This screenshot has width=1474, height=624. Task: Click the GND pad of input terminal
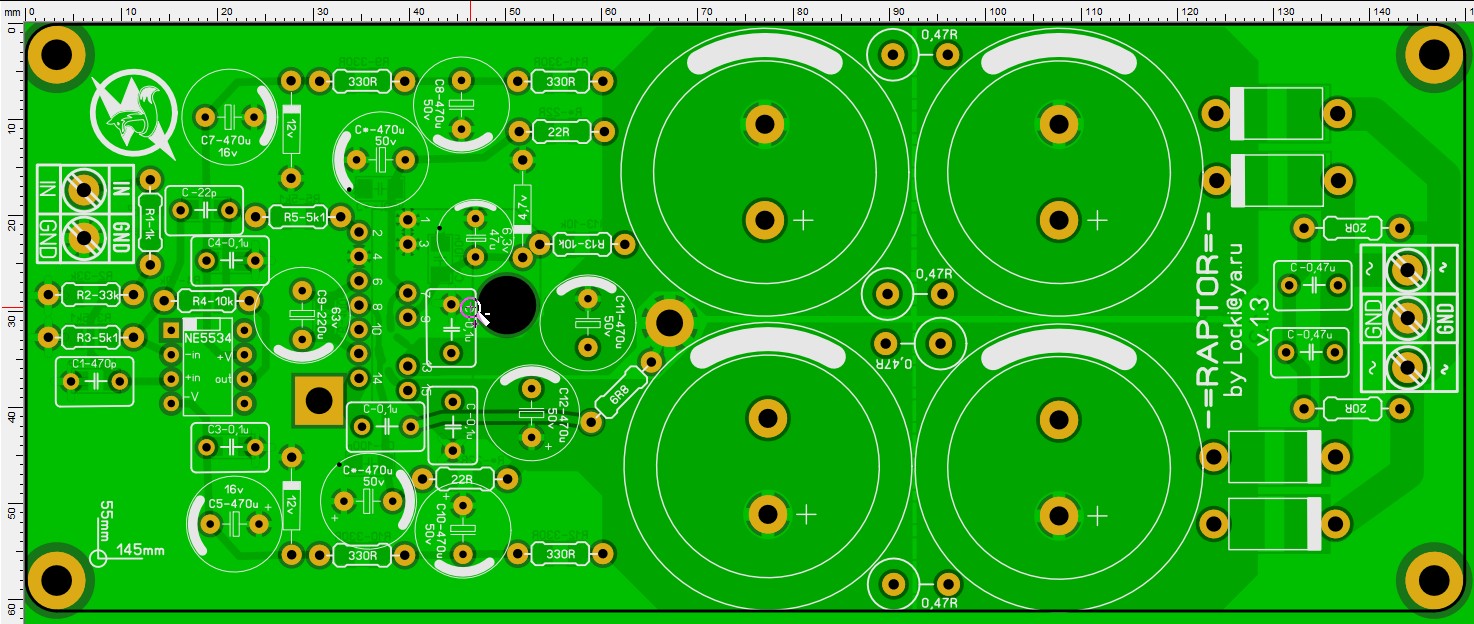[x=82, y=238]
